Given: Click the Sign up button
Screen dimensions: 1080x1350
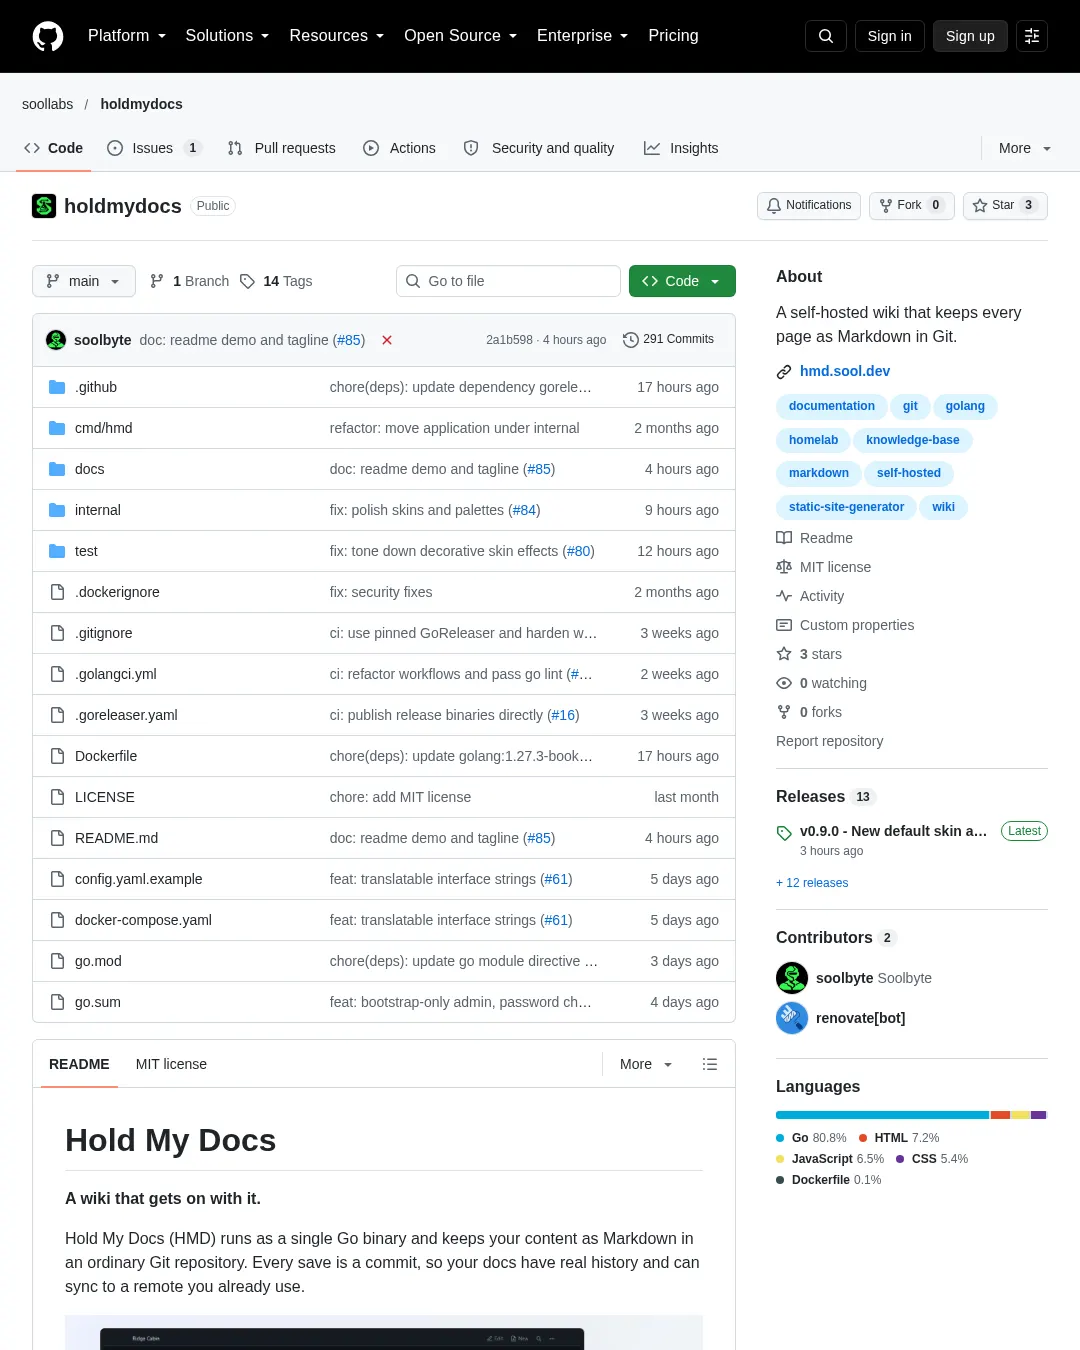Looking at the screenshot, I should [970, 36].
